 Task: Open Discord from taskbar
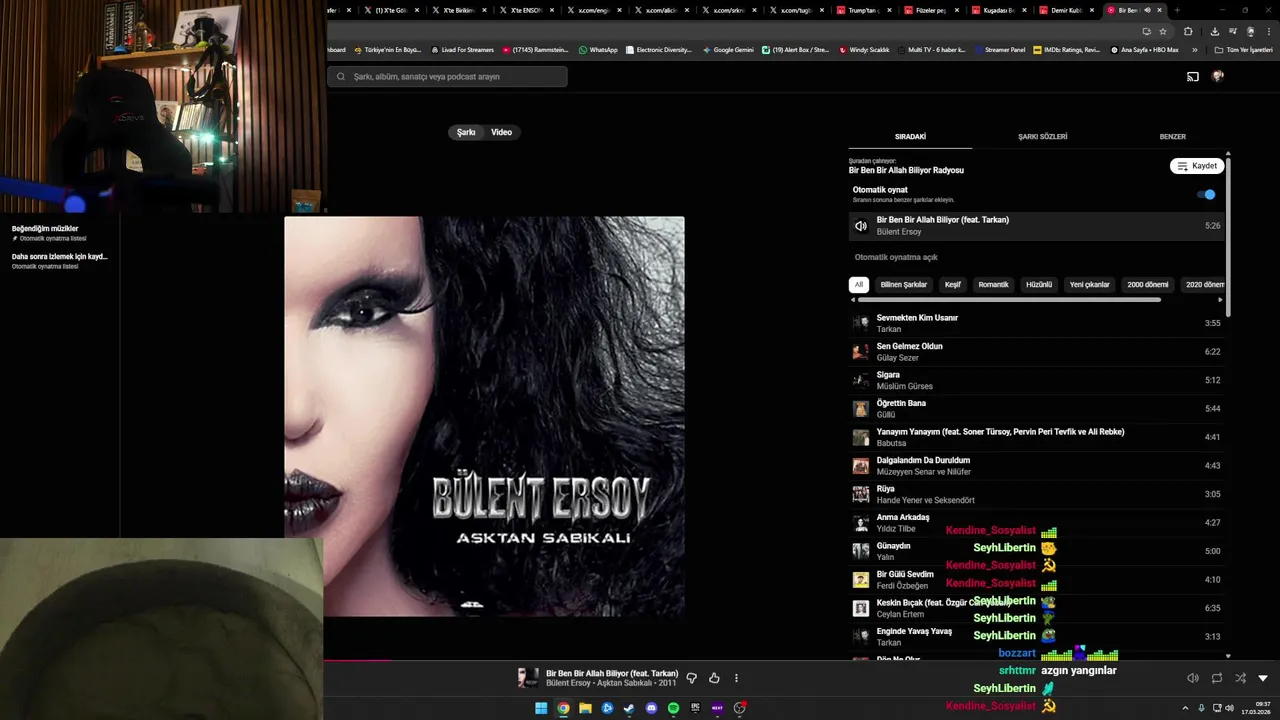point(651,708)
